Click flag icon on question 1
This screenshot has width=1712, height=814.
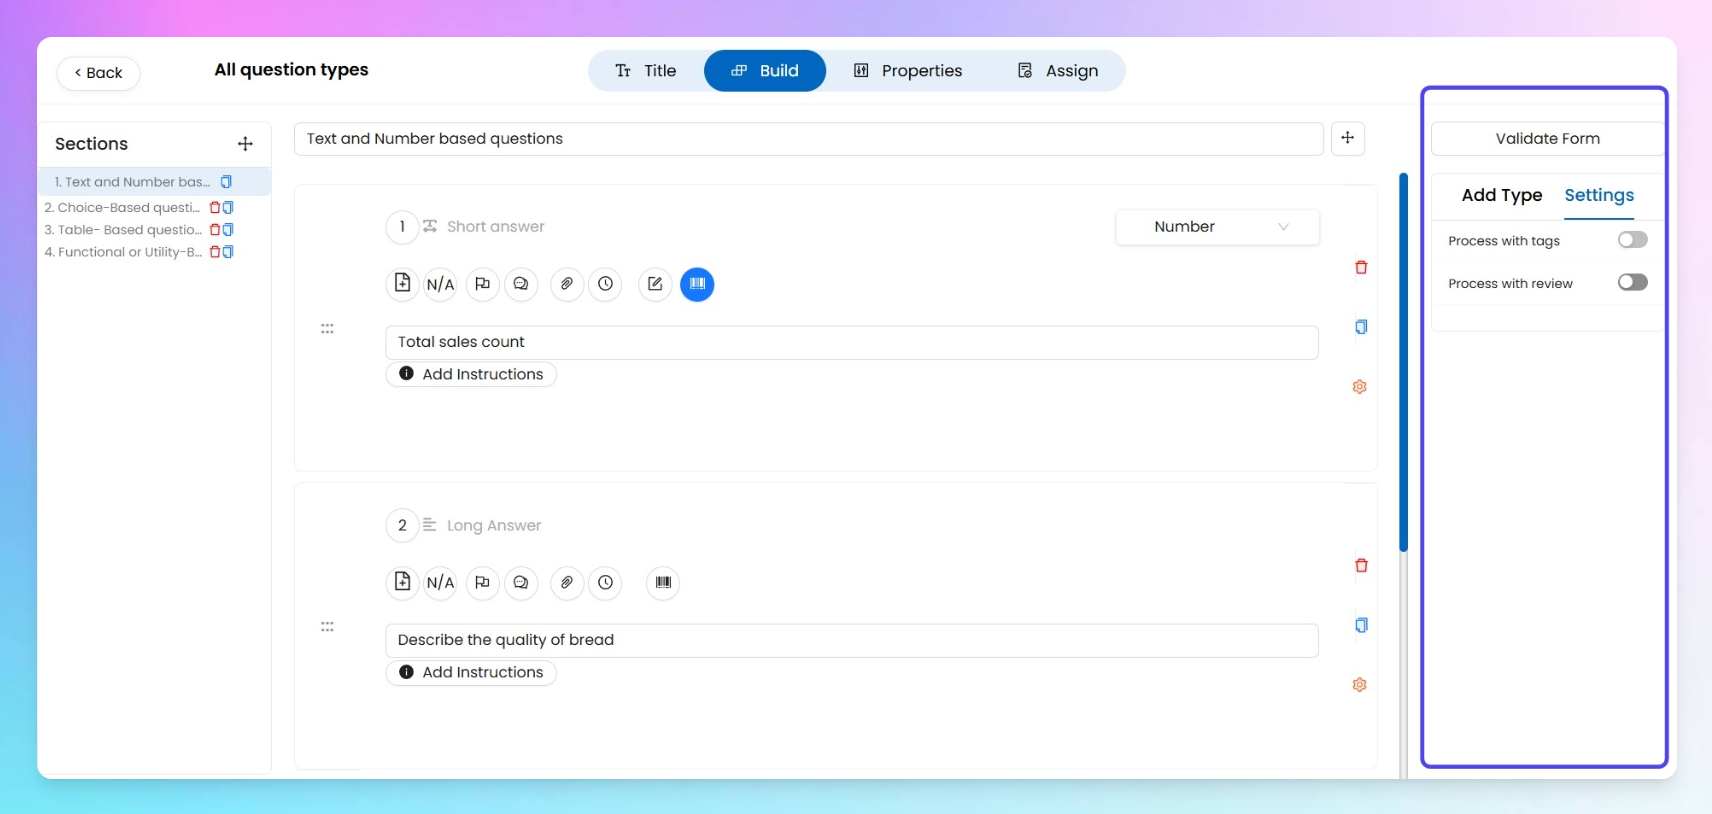point(482,284)
